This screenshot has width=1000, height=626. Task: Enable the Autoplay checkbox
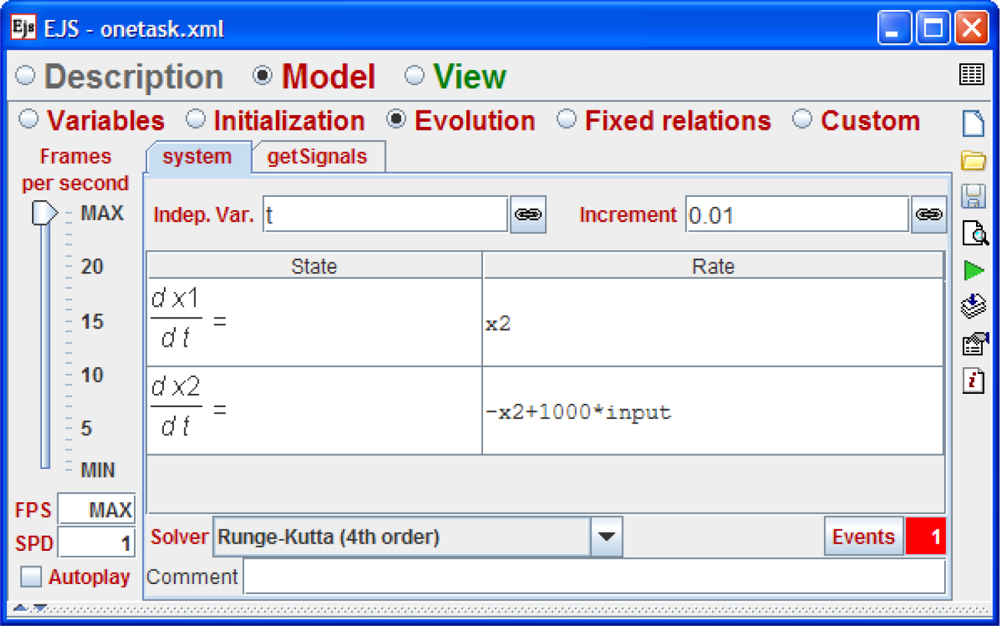pos(32,577)
